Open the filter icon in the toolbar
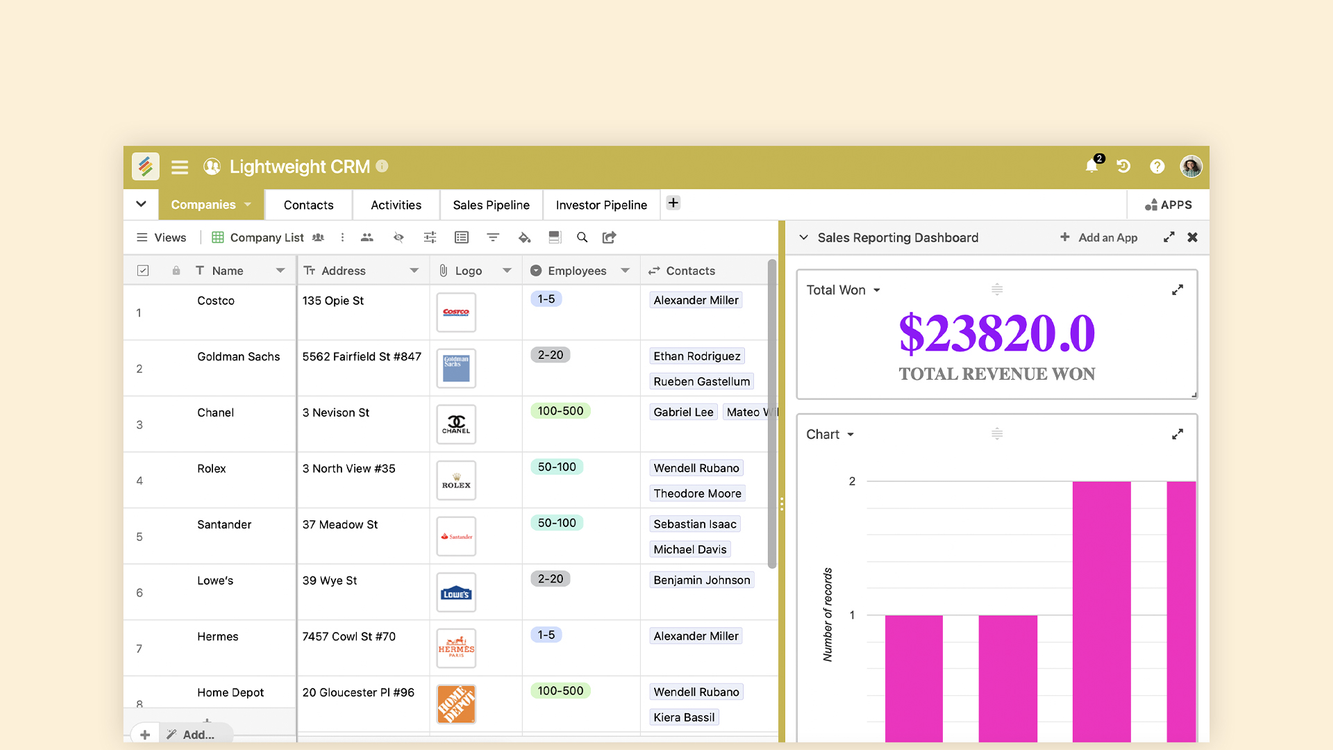 click(x=493, y=238)
